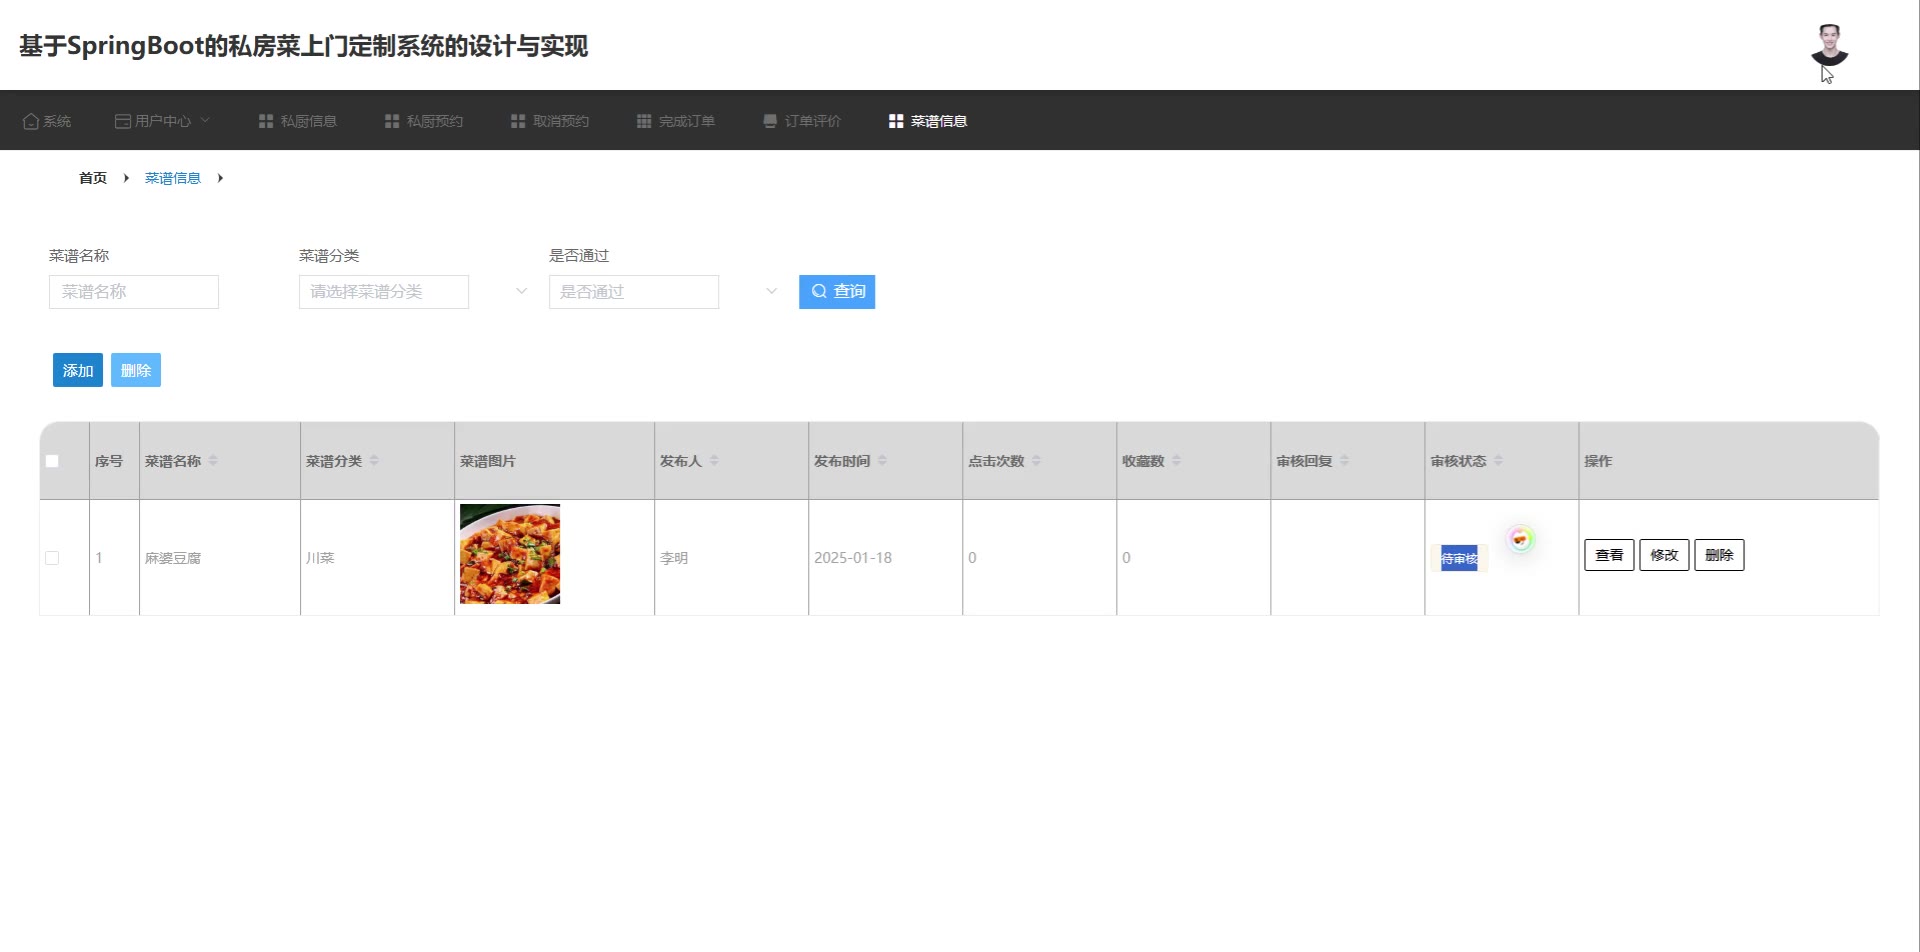Go to 私厨信息 menu item
This screenshot has height=952, width=1920.
(298, 121)
